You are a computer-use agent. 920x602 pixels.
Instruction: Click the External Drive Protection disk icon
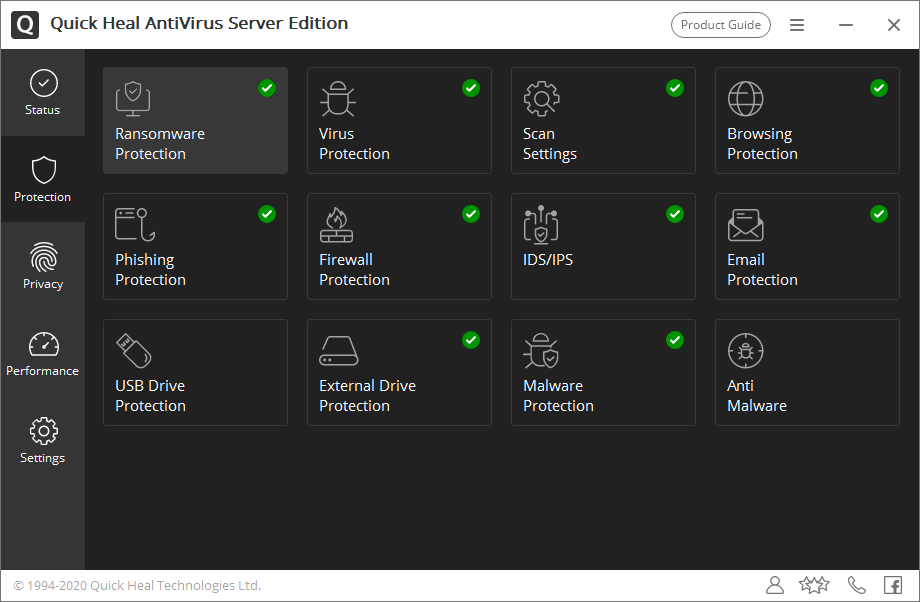(x=339, y=351)
